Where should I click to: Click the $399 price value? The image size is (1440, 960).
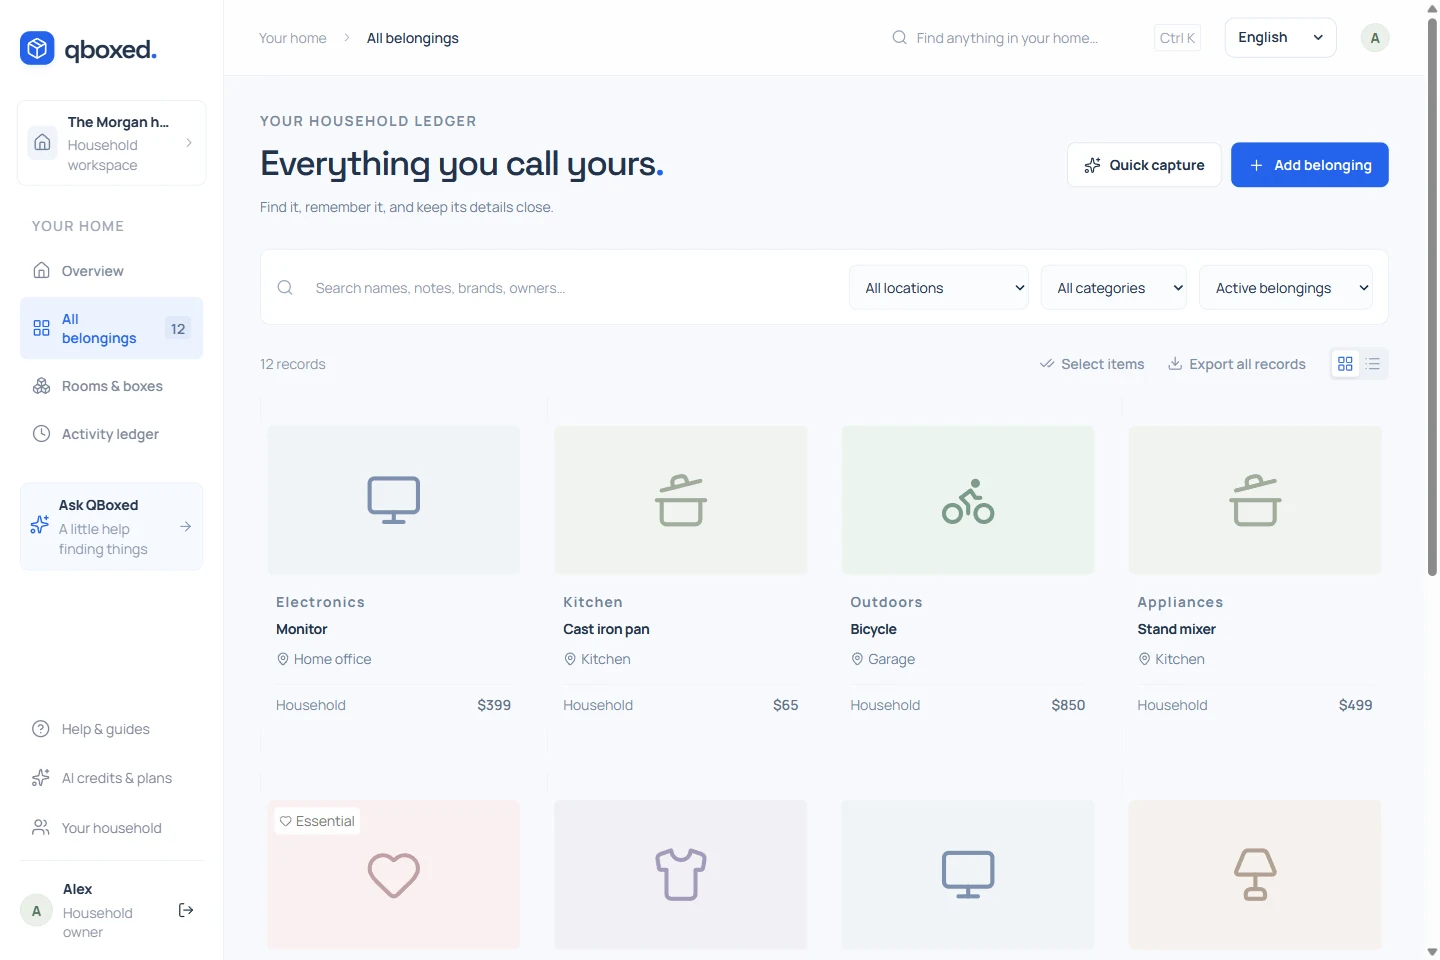pos(494,705)
